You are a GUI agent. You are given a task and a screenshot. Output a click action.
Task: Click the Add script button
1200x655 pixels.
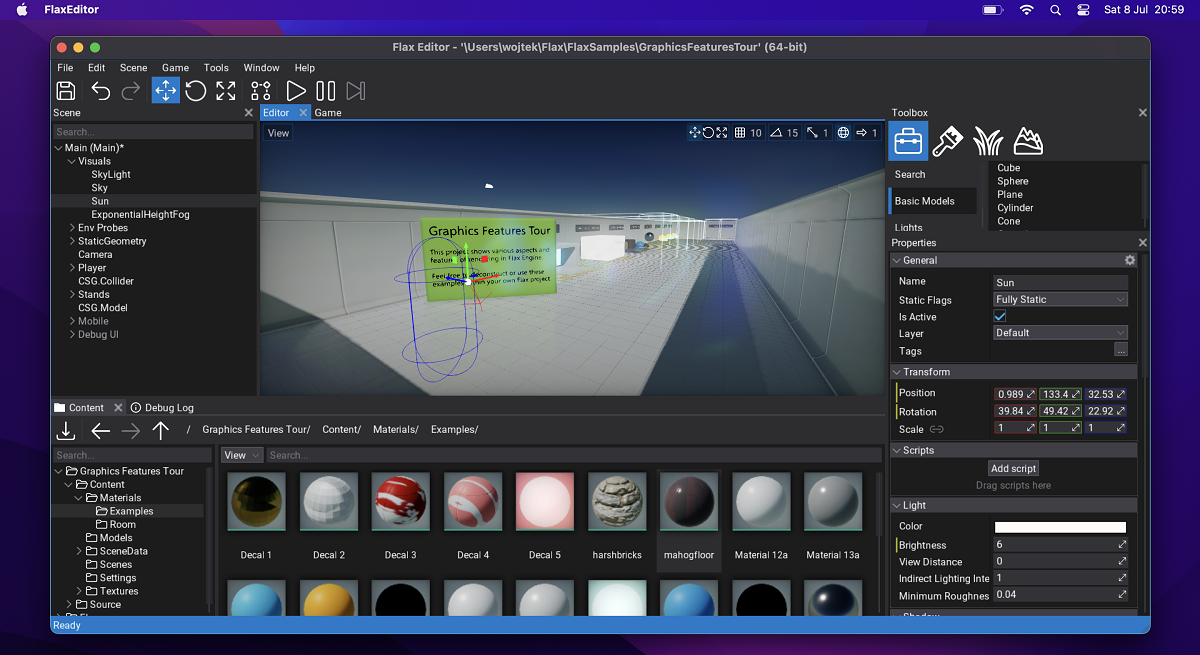(1013, 469)
